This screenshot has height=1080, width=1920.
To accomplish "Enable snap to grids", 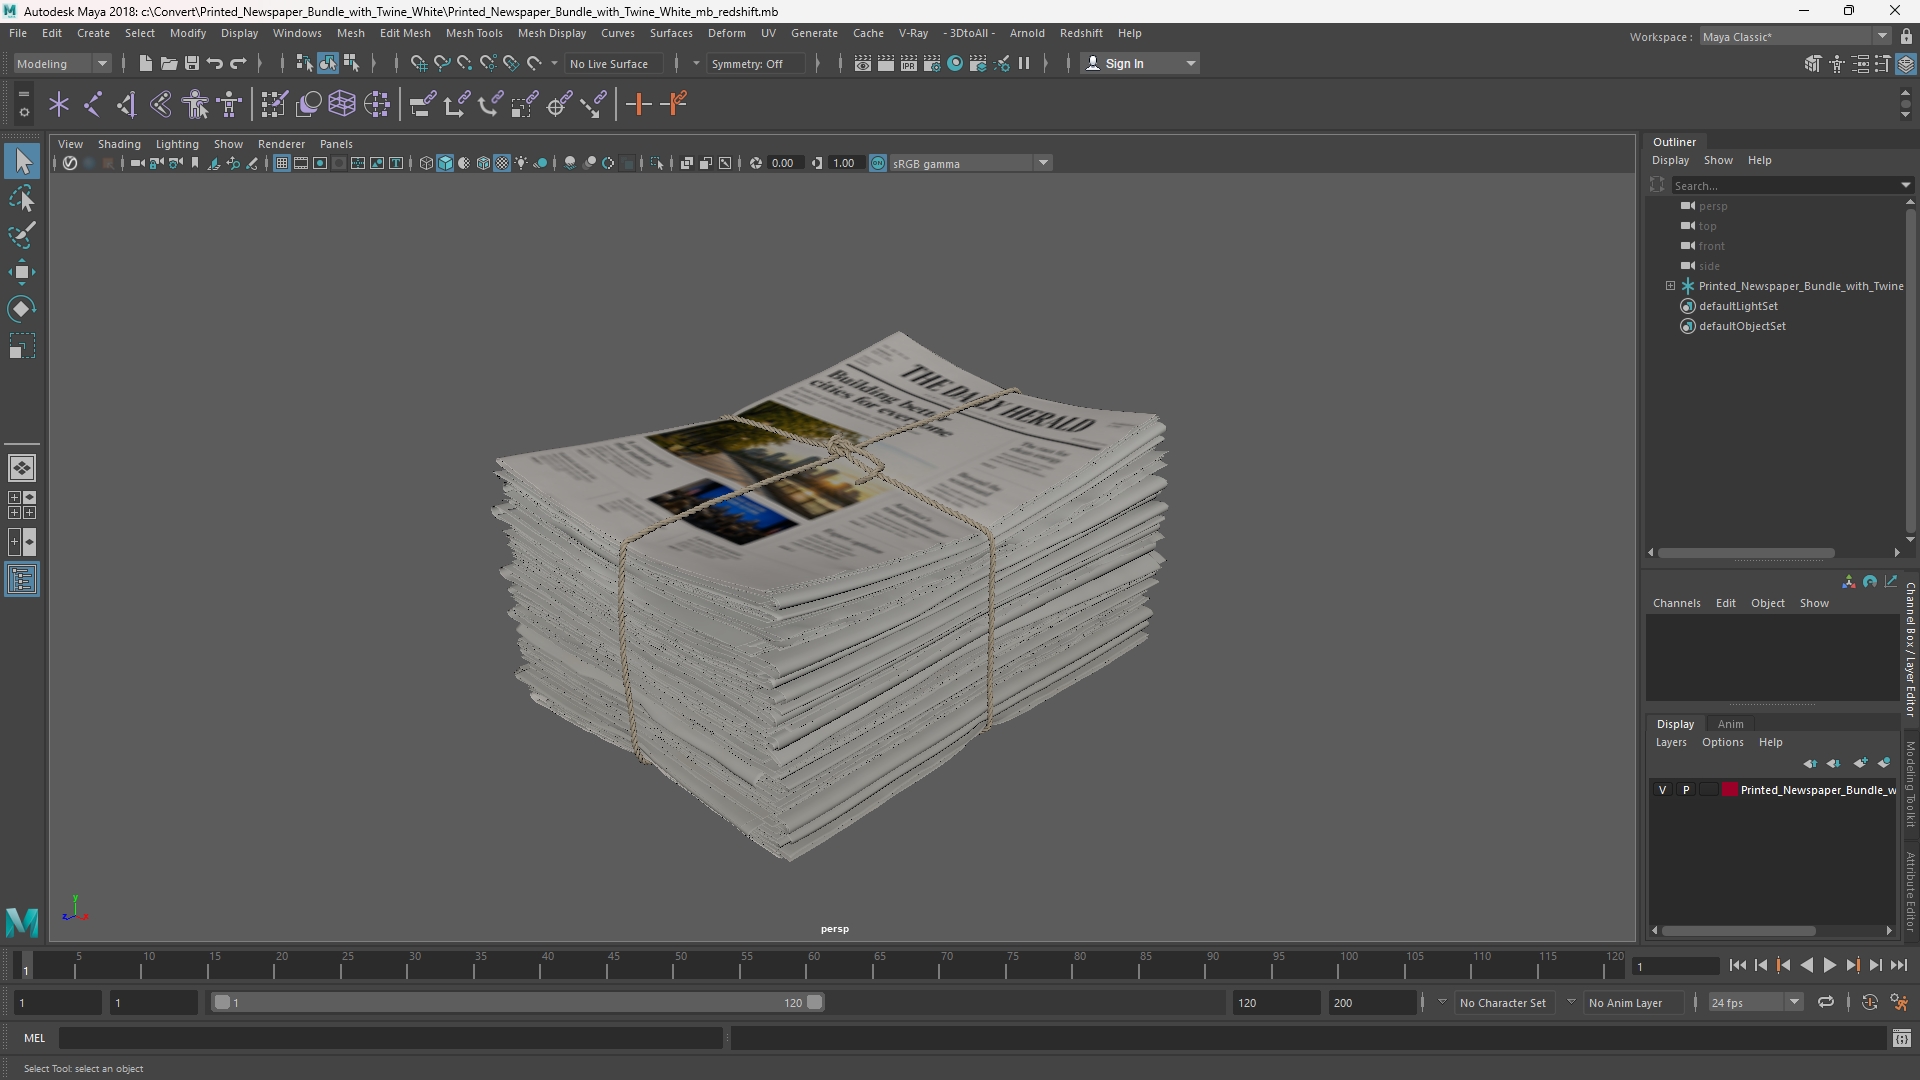I will 418,63.
